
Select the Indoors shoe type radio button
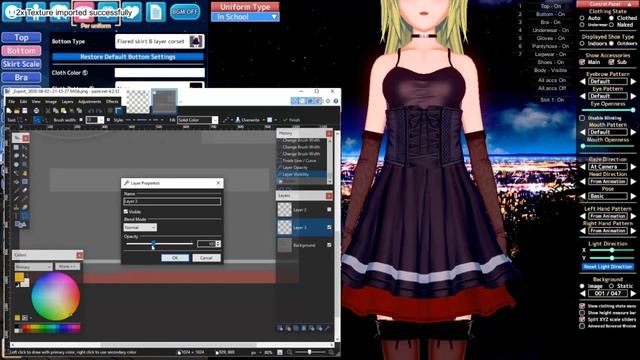582,43
